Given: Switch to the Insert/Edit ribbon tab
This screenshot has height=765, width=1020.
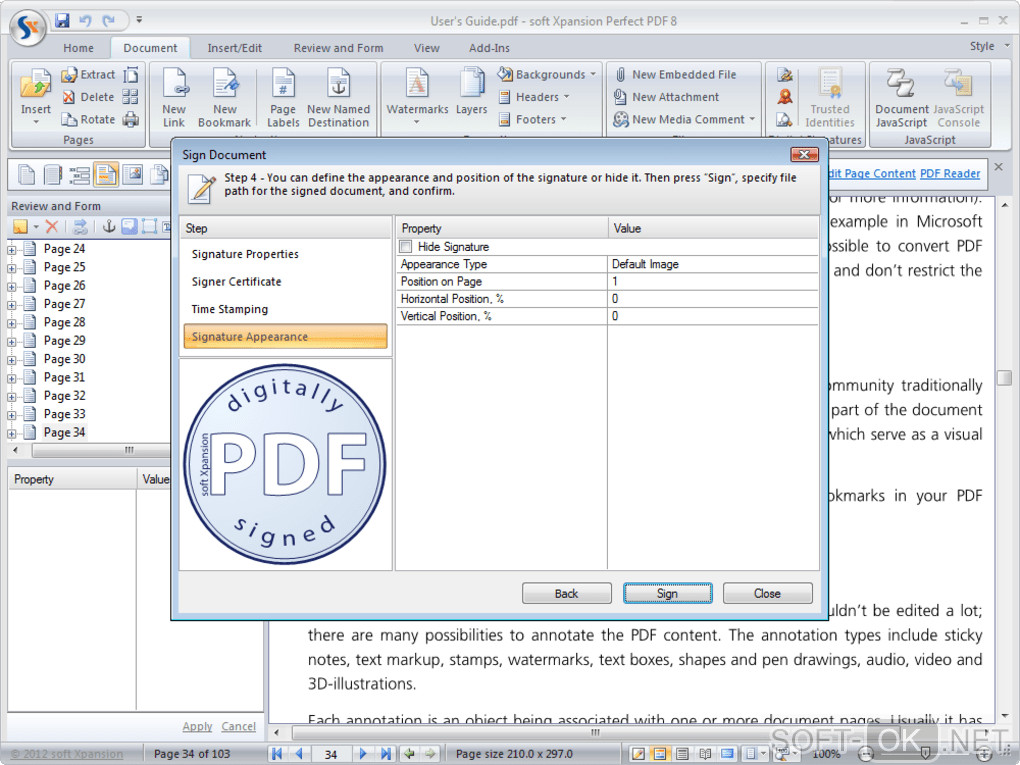Looking at the screenshot, I should coord(234,48).
